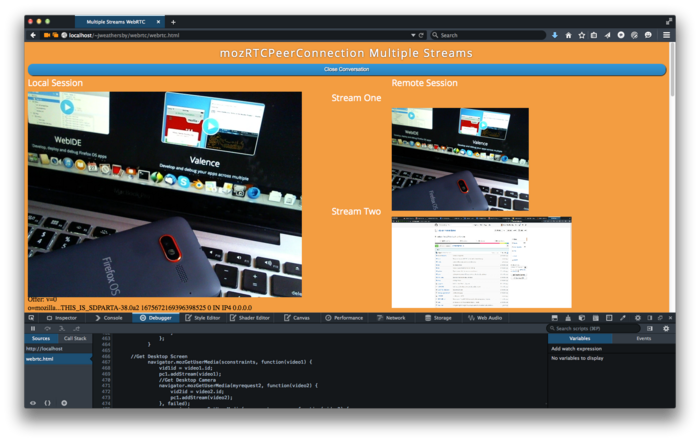Bookmark this page with the star icon

tap(582, 35)
